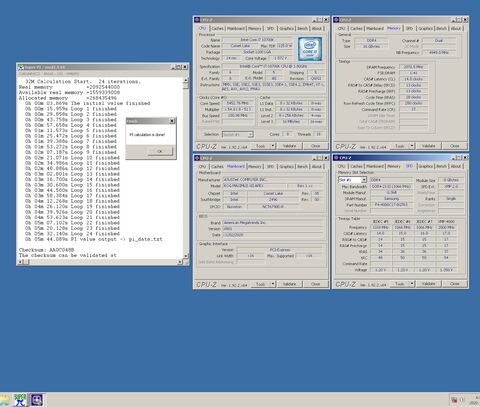Click the red system tray icon
The image size is (480, 407).
[454, 400]
